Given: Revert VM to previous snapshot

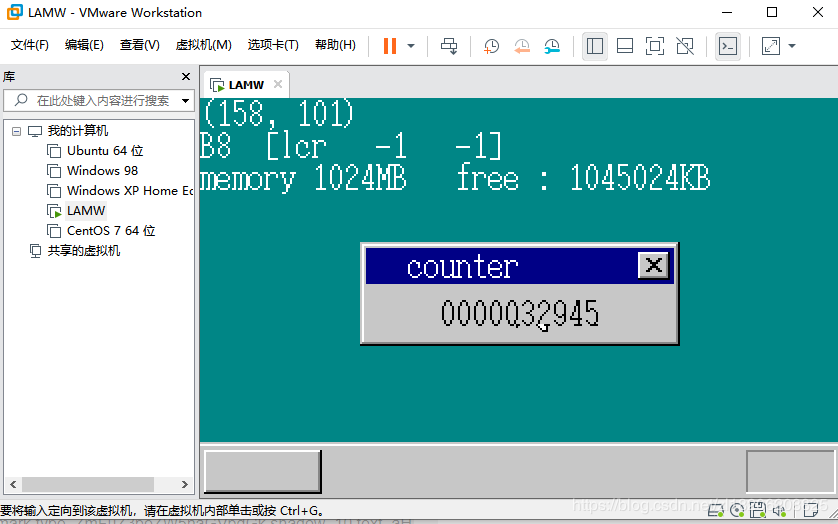Looking at the screenshot, I should (x=522, y=46).
